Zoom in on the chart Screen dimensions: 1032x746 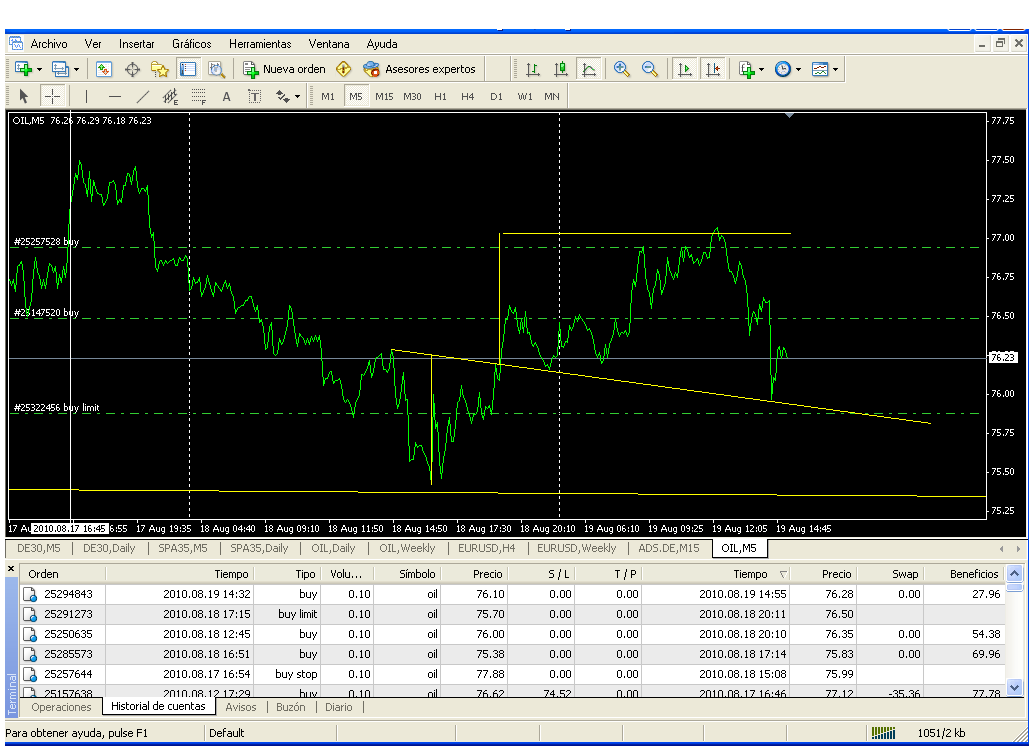coord(622,69)
